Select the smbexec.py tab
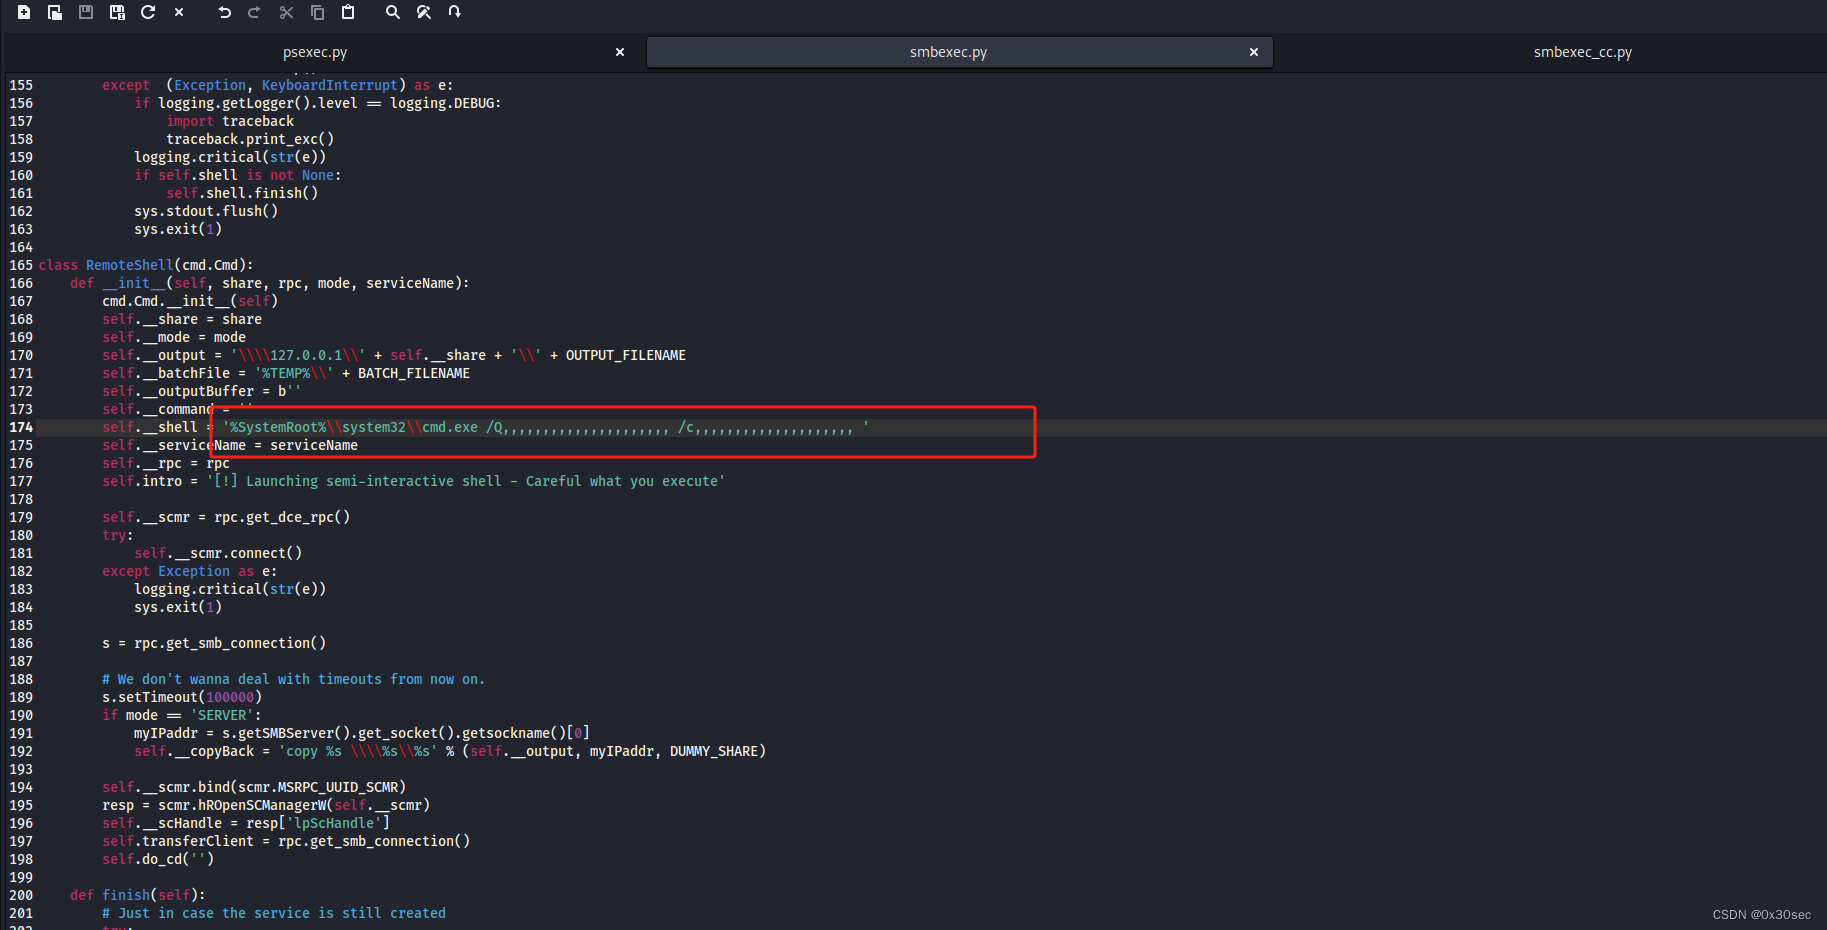 point(948,52)
